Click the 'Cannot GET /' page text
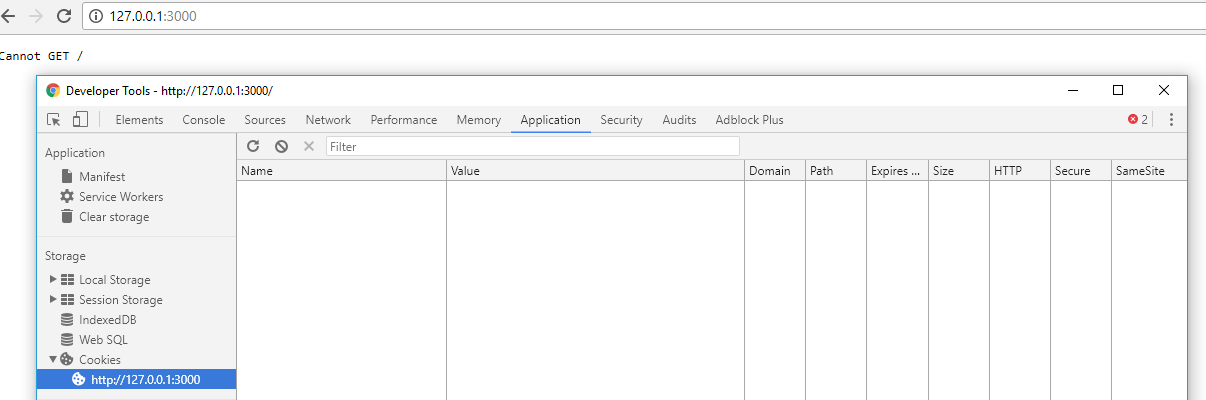 41,56
